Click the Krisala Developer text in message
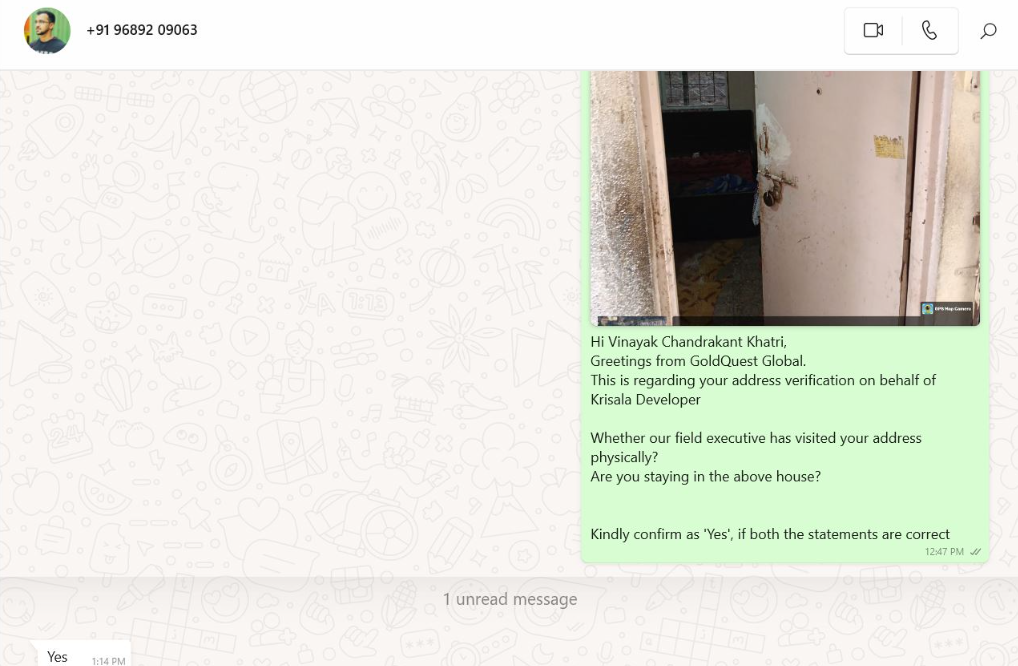The width and height of the screenshot is (1018, 666). [x=645, y=399]
